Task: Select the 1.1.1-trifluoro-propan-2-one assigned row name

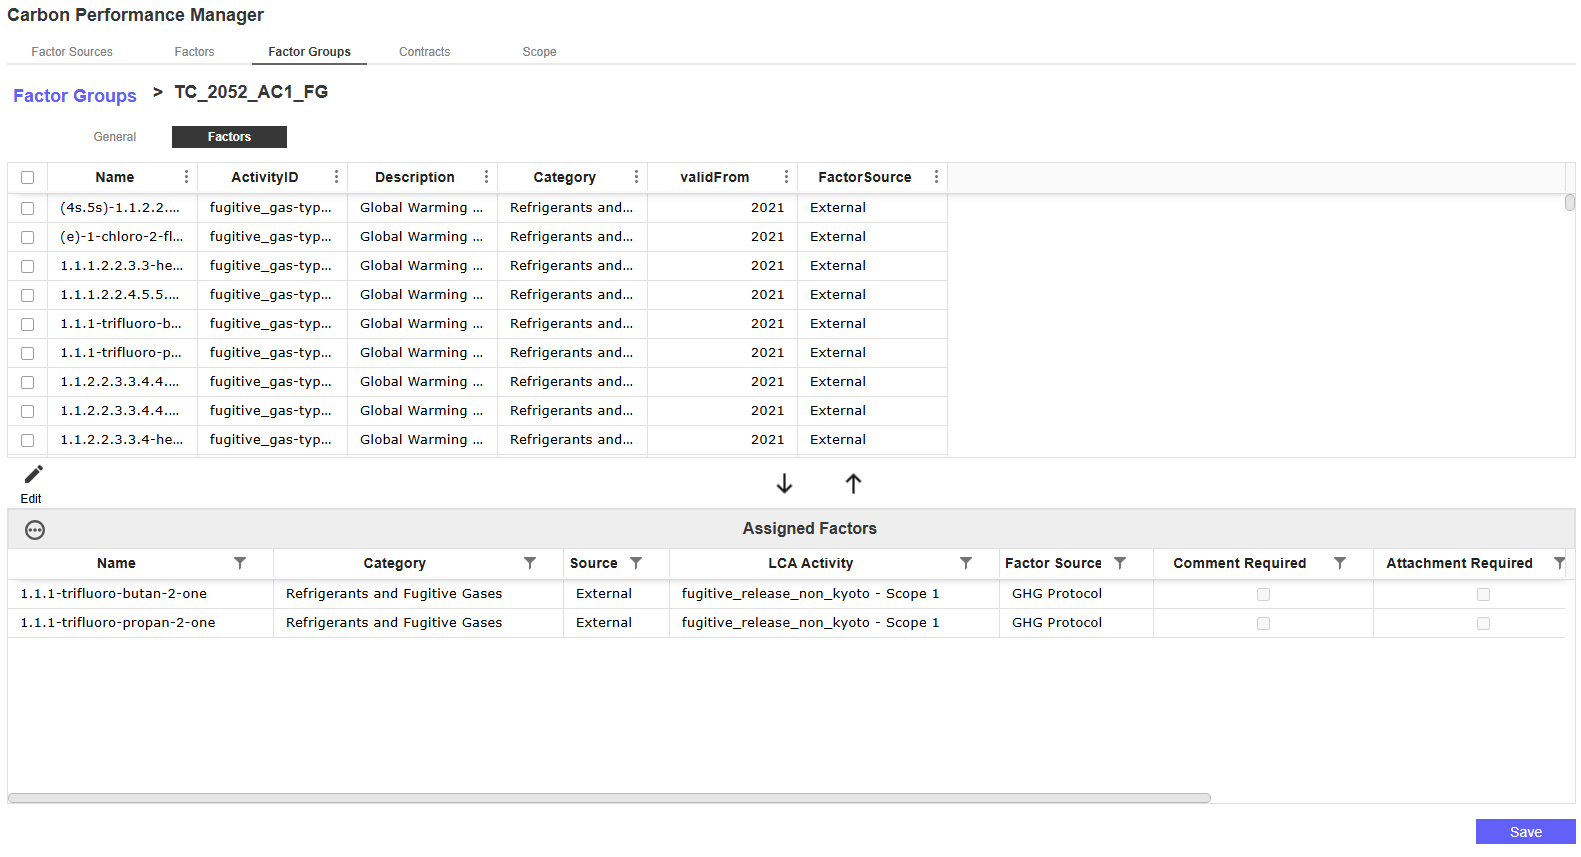Action: (x=118, y=623)
